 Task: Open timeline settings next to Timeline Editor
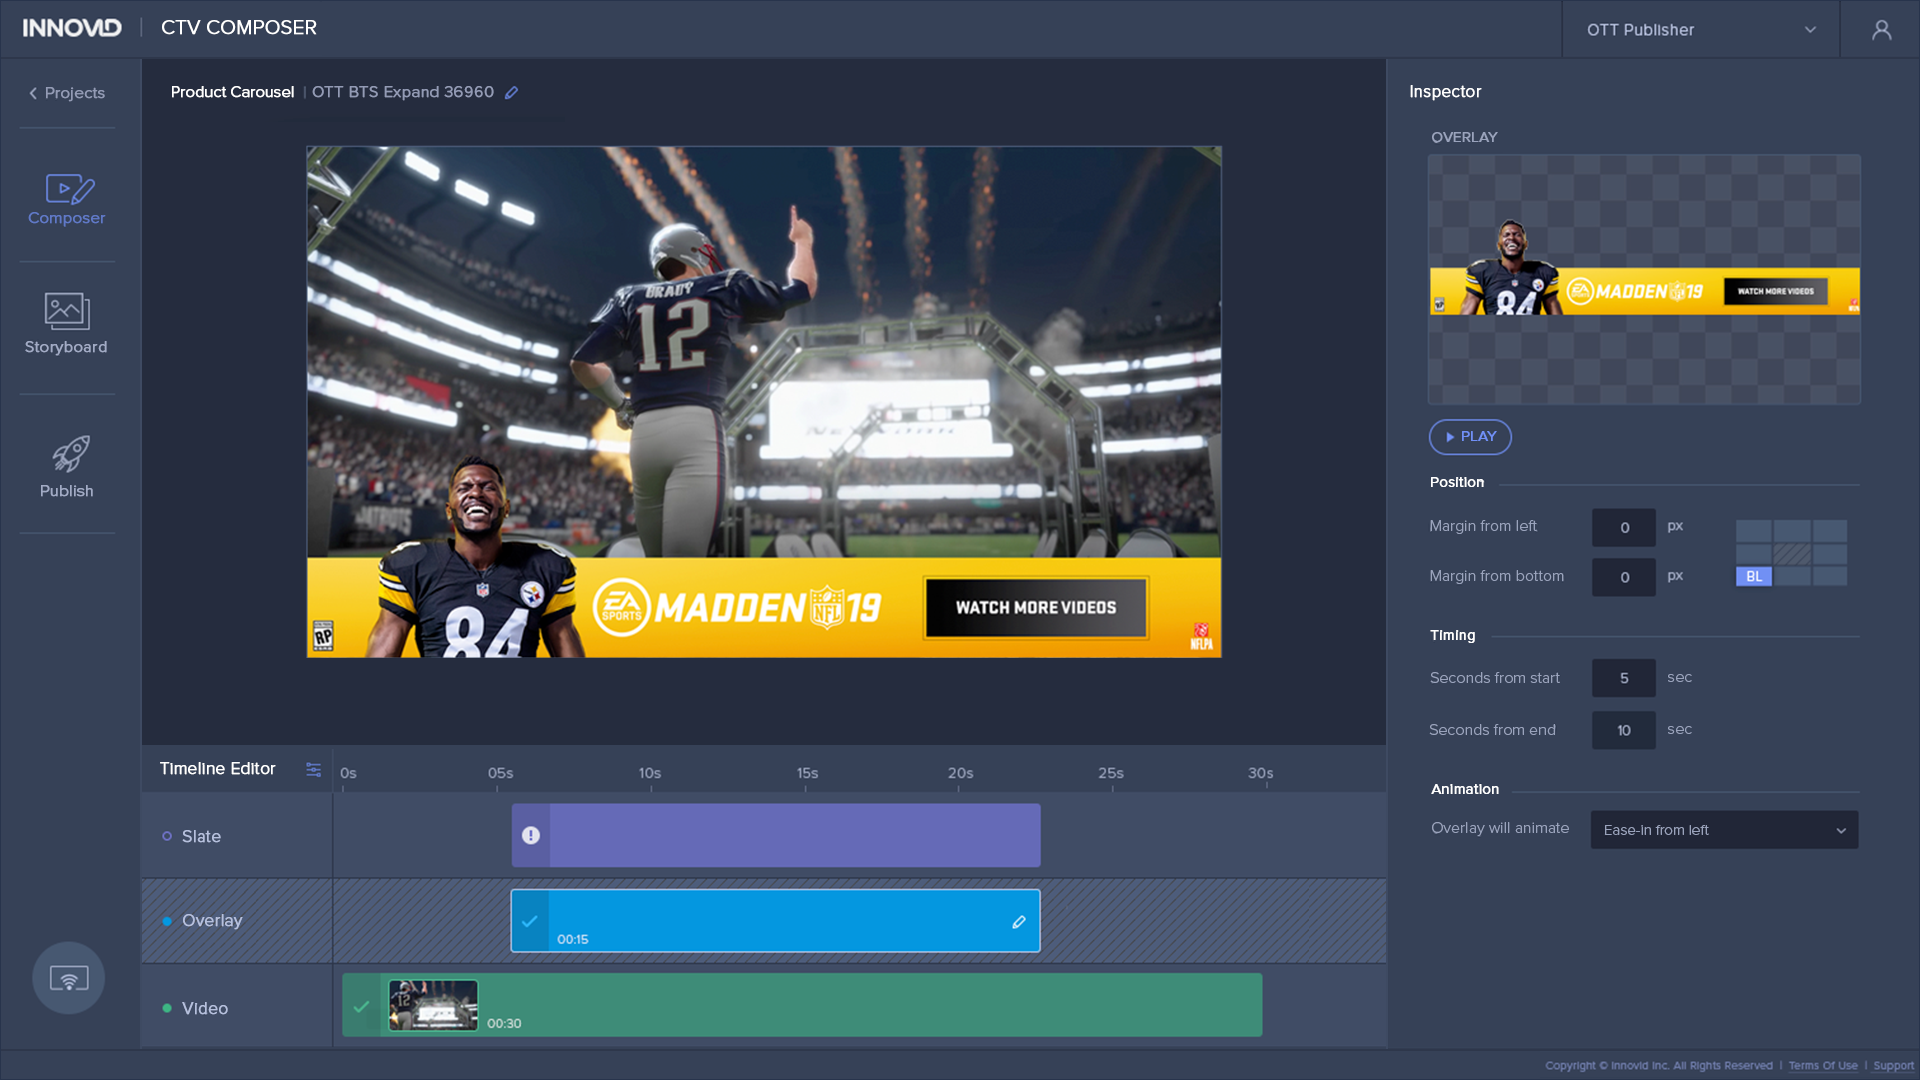pos(313,769)
